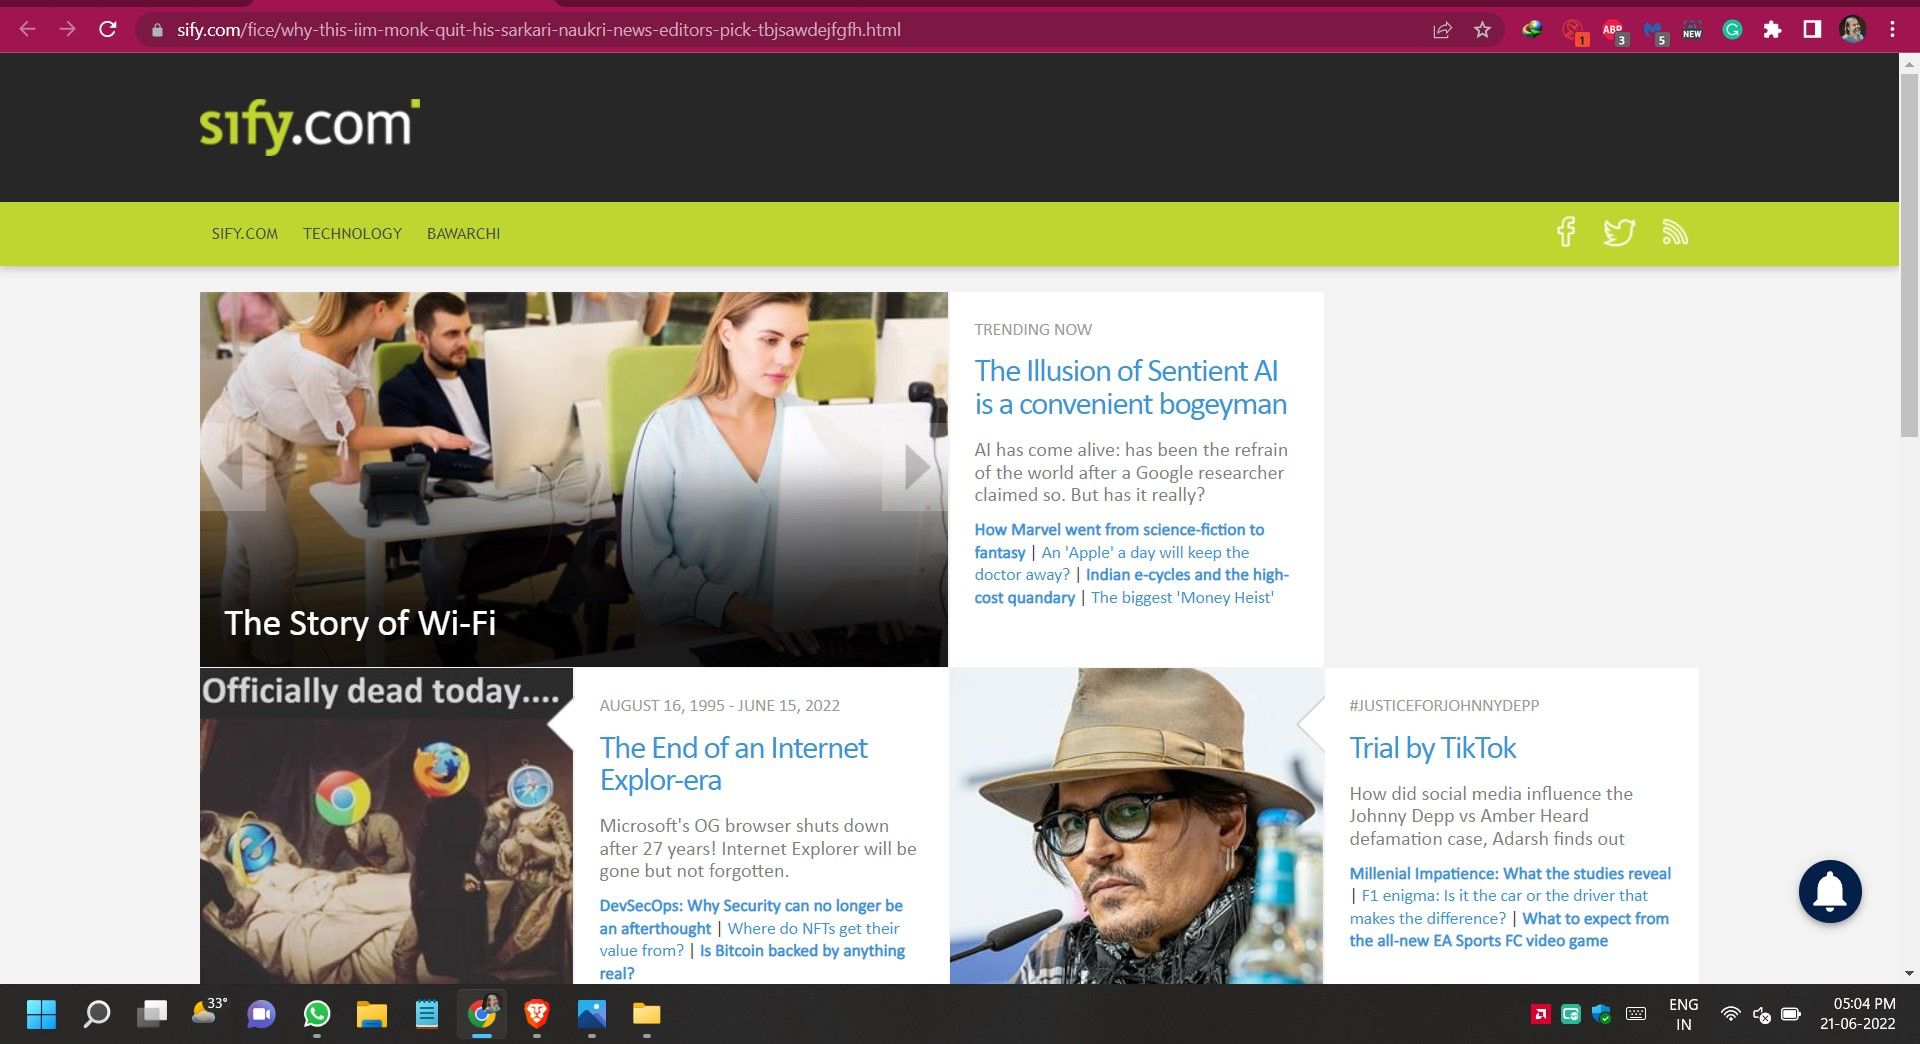Viewport: 1920px width, 1044px height.
Task: Open the Grammarly extension icon
Action: click(x=1732, y=30)
